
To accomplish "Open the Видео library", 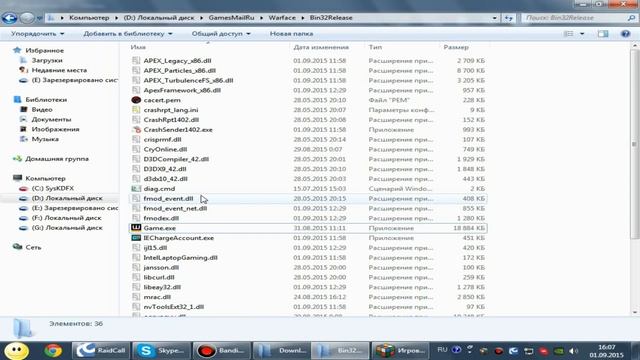I will (x=42, y=109).
